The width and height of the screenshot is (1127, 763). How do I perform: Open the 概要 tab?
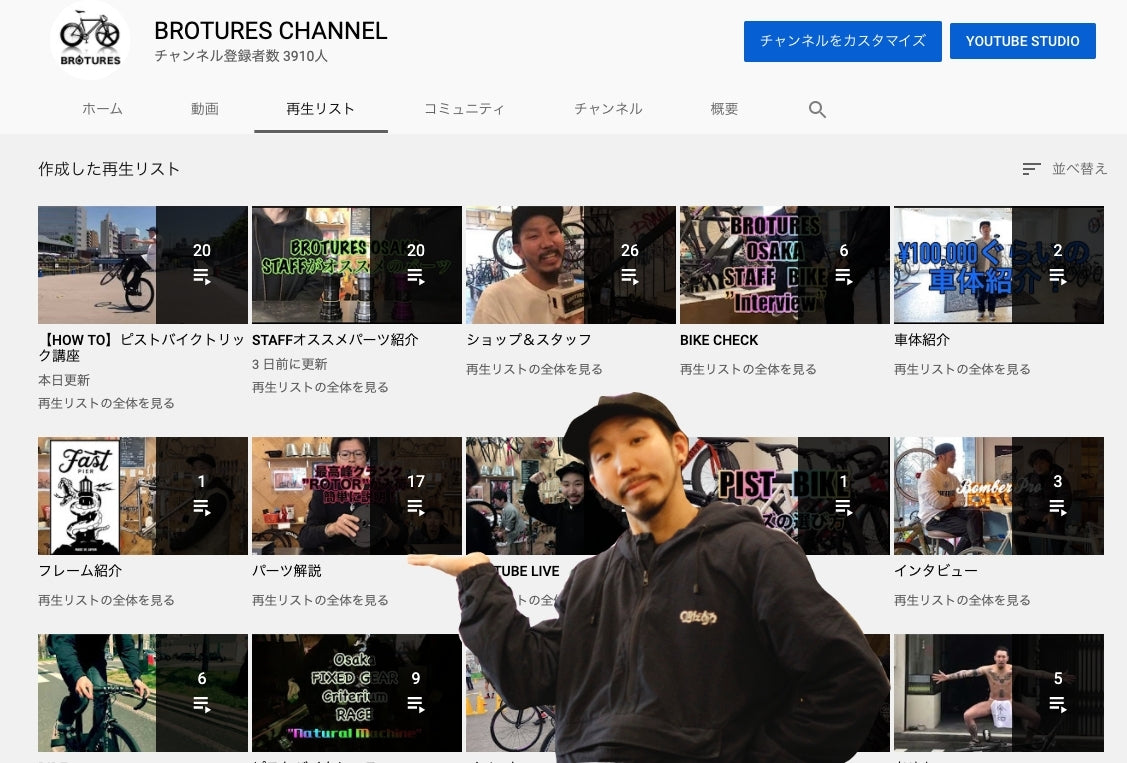coord(724,109)
